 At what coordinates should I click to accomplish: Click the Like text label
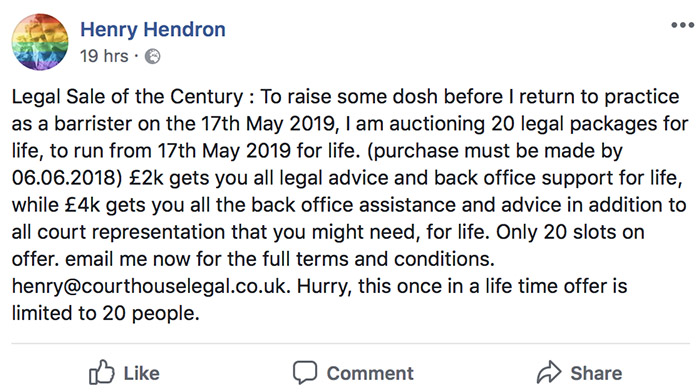click(141, 373)
